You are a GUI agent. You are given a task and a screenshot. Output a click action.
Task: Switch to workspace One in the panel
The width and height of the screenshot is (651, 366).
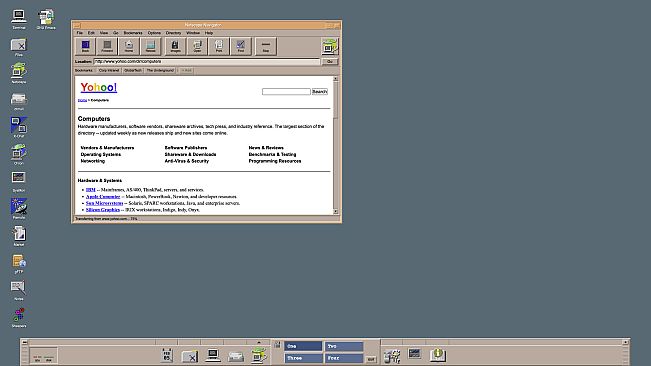click(303, 346)
